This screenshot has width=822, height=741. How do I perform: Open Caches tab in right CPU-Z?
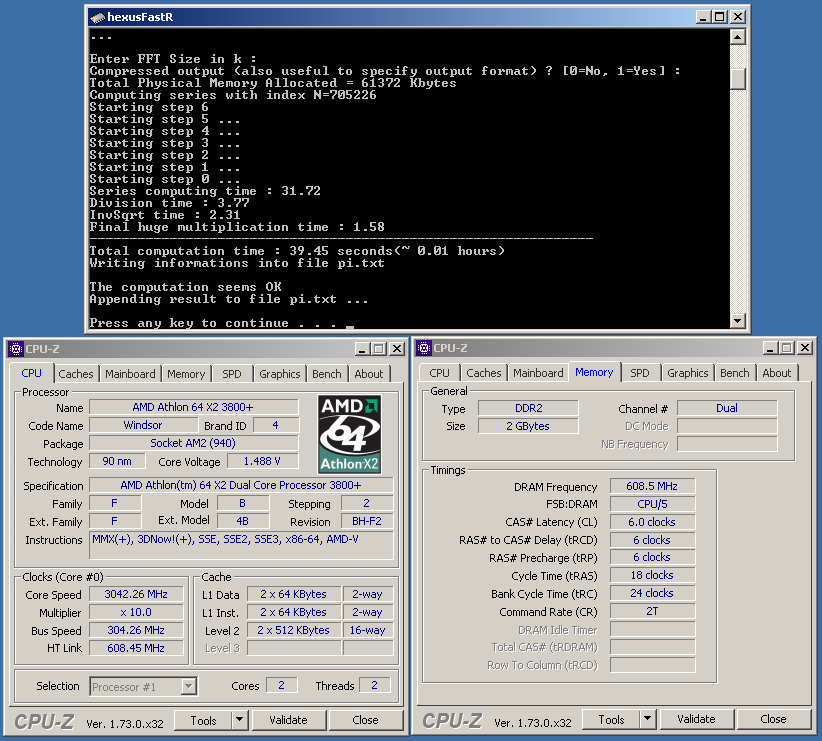(484, 373)
